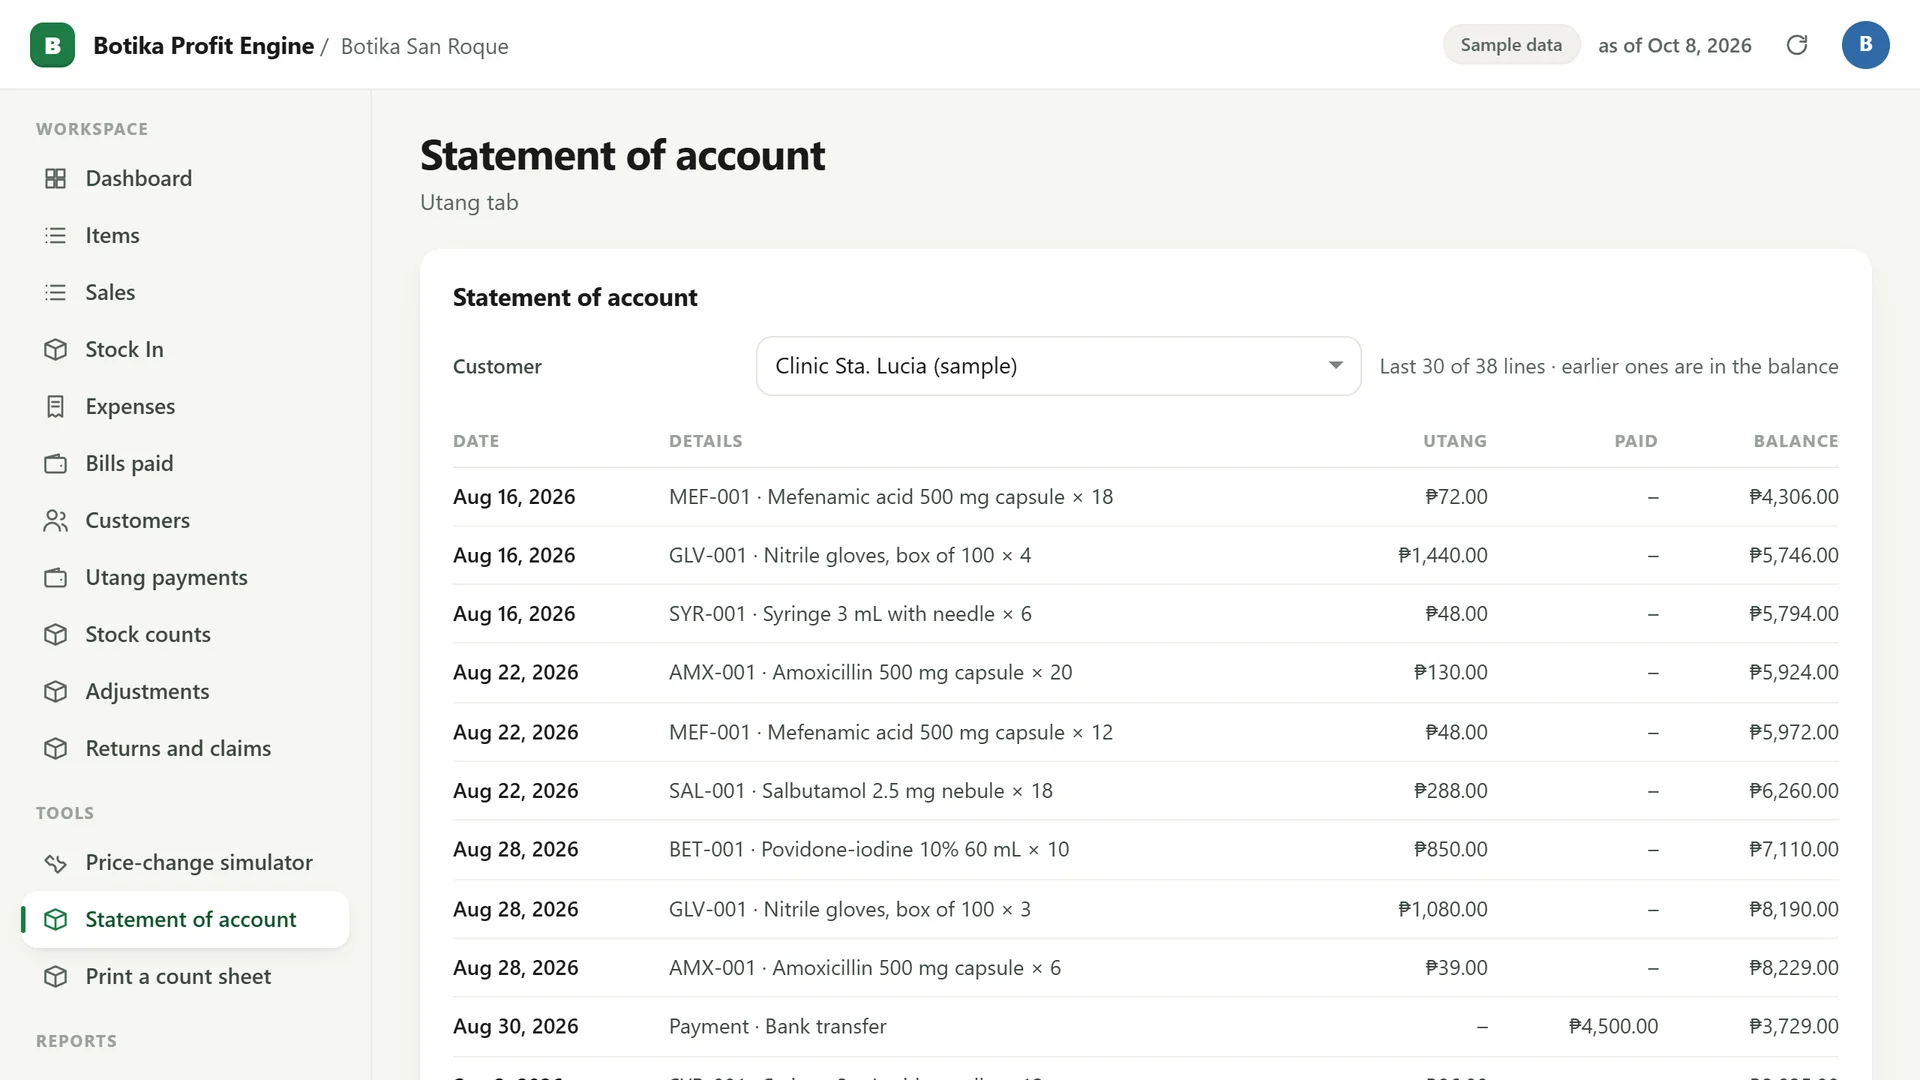Screen dimensions: 1920x1080
Task: Click the ₱4,500.00 paid amount
Action: pos(1613,1026)
